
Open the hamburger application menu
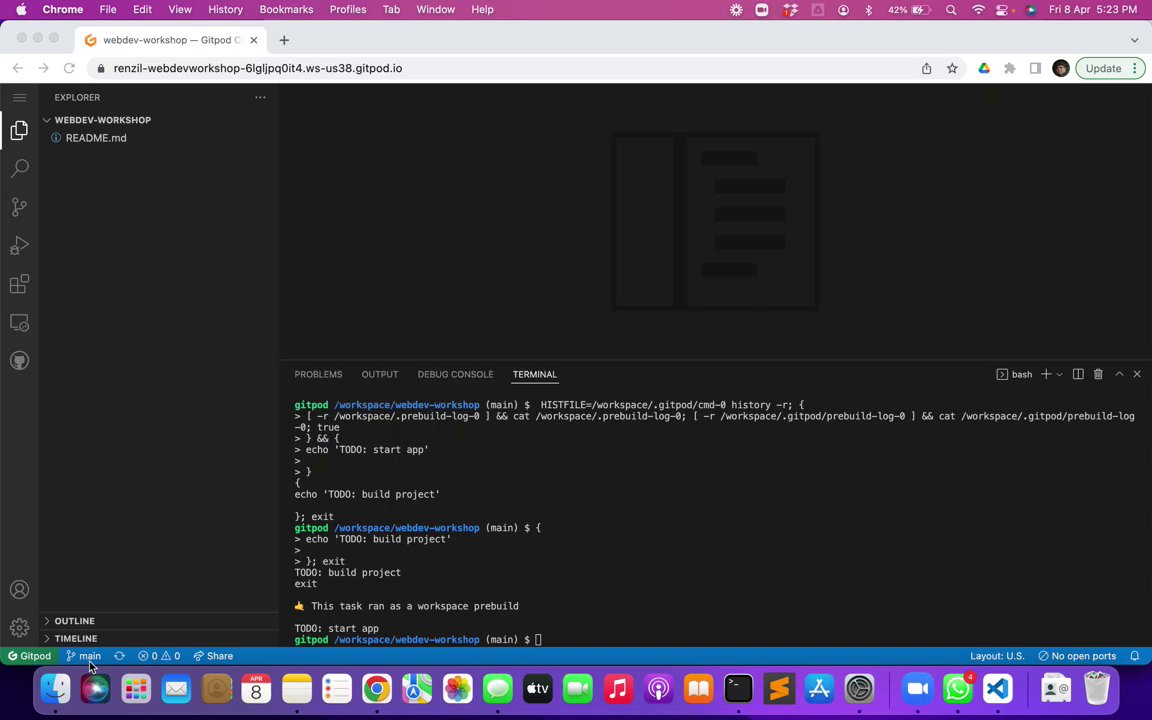click(x=19, y=98)
